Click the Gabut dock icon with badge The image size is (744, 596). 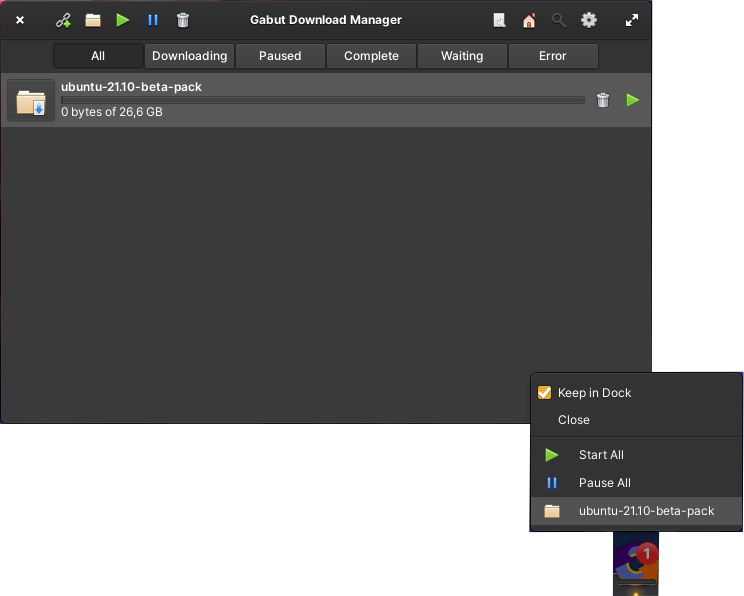click(x=636, y=561)
